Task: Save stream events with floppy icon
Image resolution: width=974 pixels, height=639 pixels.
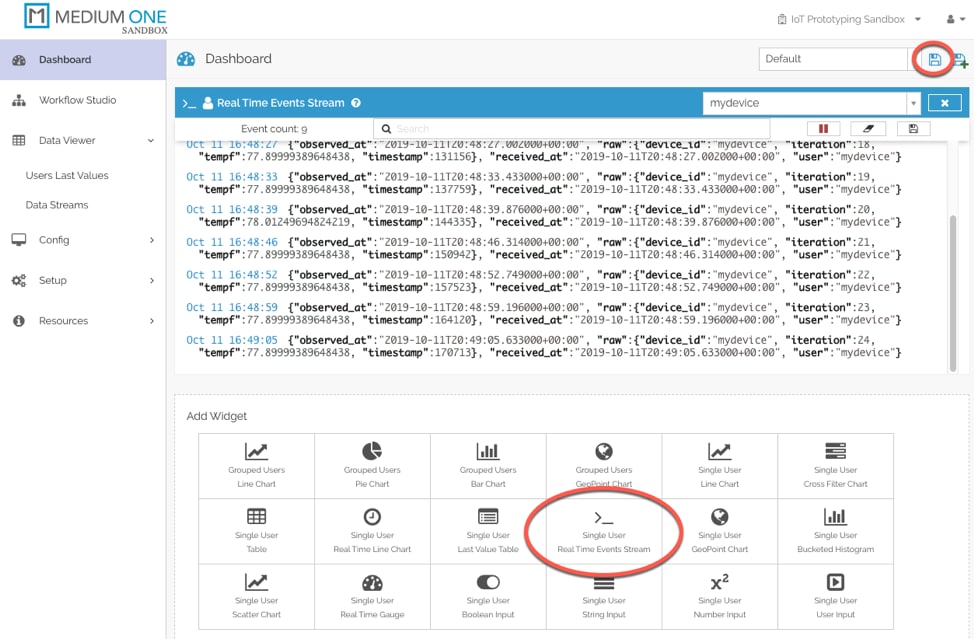Action: pyautogui.click(x=913, y=129)
